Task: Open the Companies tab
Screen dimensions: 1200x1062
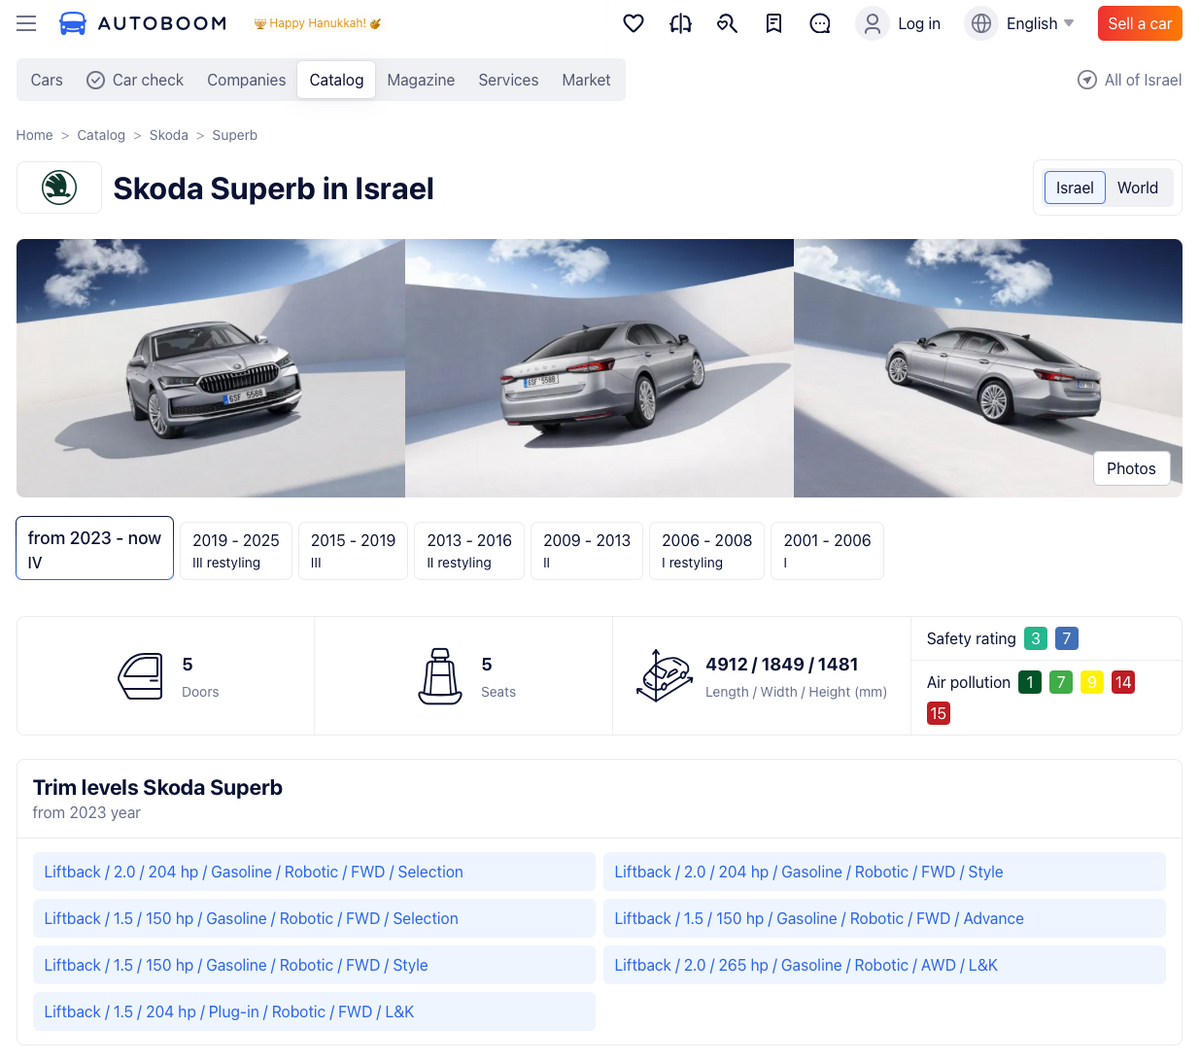Action: pyautogui.click(x=246, y=80)
